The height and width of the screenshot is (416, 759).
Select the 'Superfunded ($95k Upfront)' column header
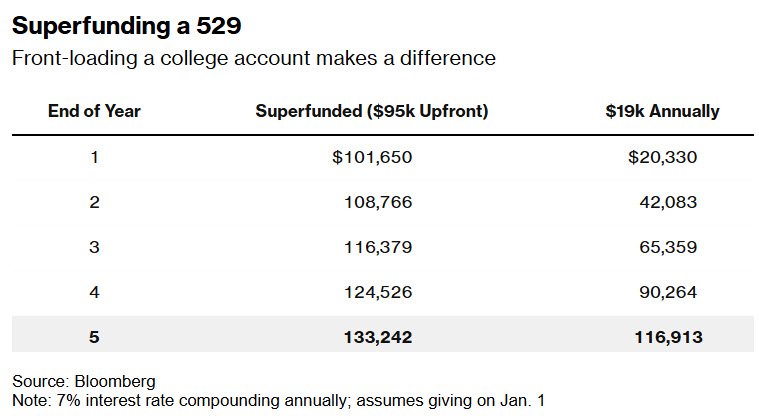pyautogui.click(x=372, y=111)
